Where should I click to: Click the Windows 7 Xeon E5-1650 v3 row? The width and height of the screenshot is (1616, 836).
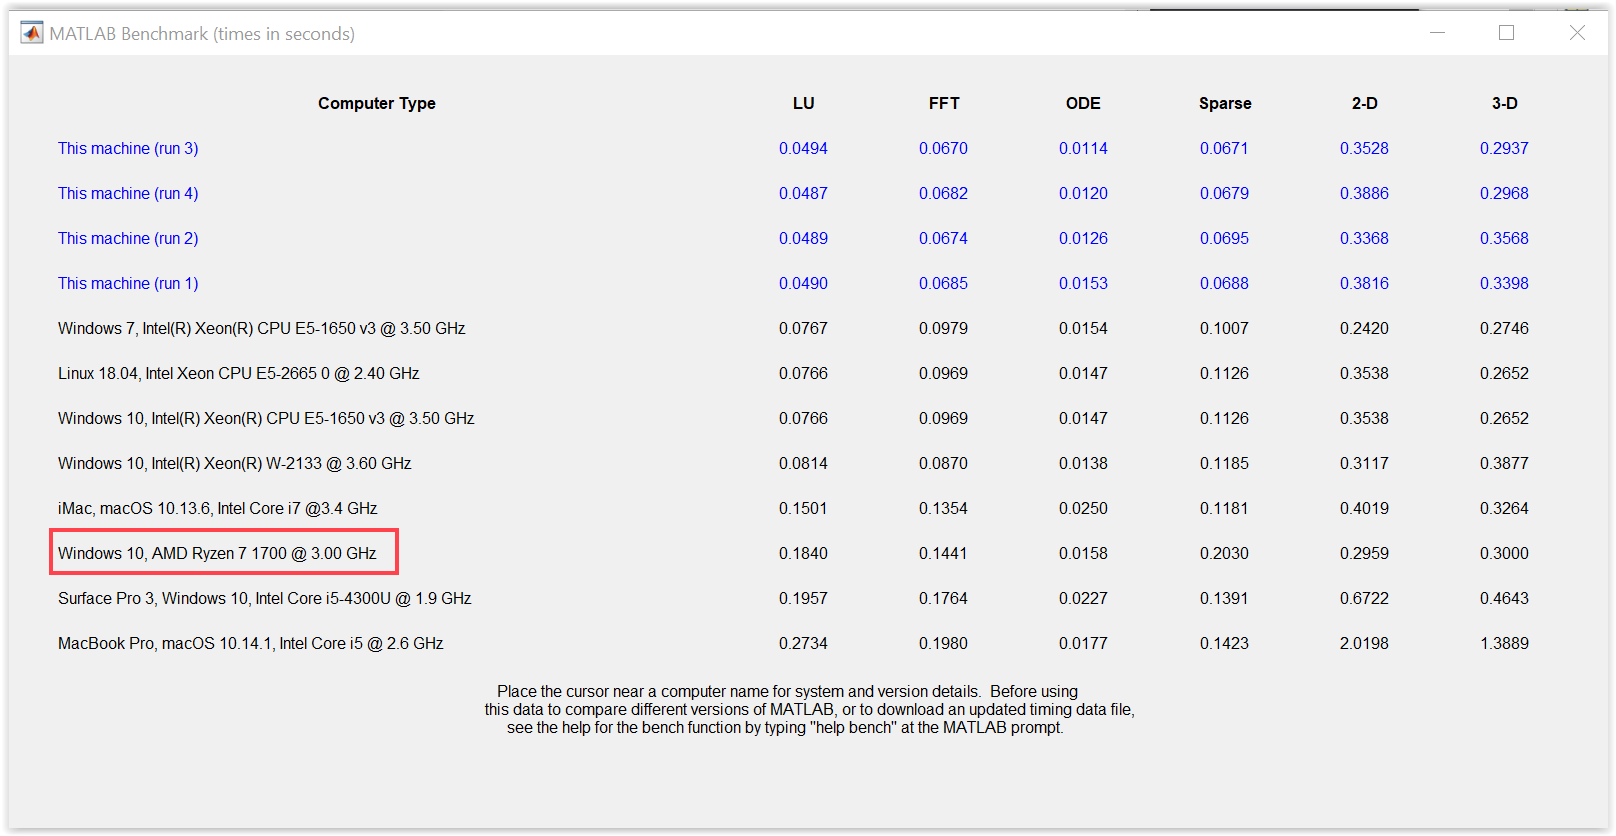(262, 328)
